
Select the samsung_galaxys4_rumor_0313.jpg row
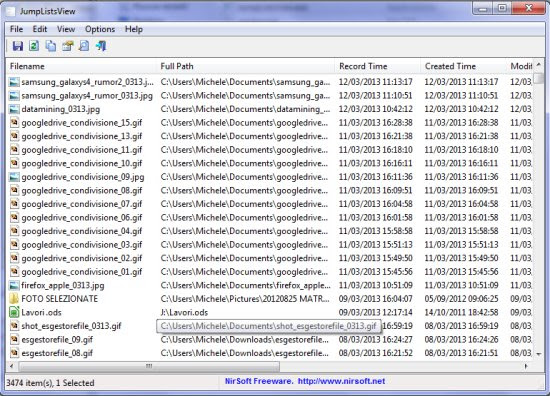(269, 95)
